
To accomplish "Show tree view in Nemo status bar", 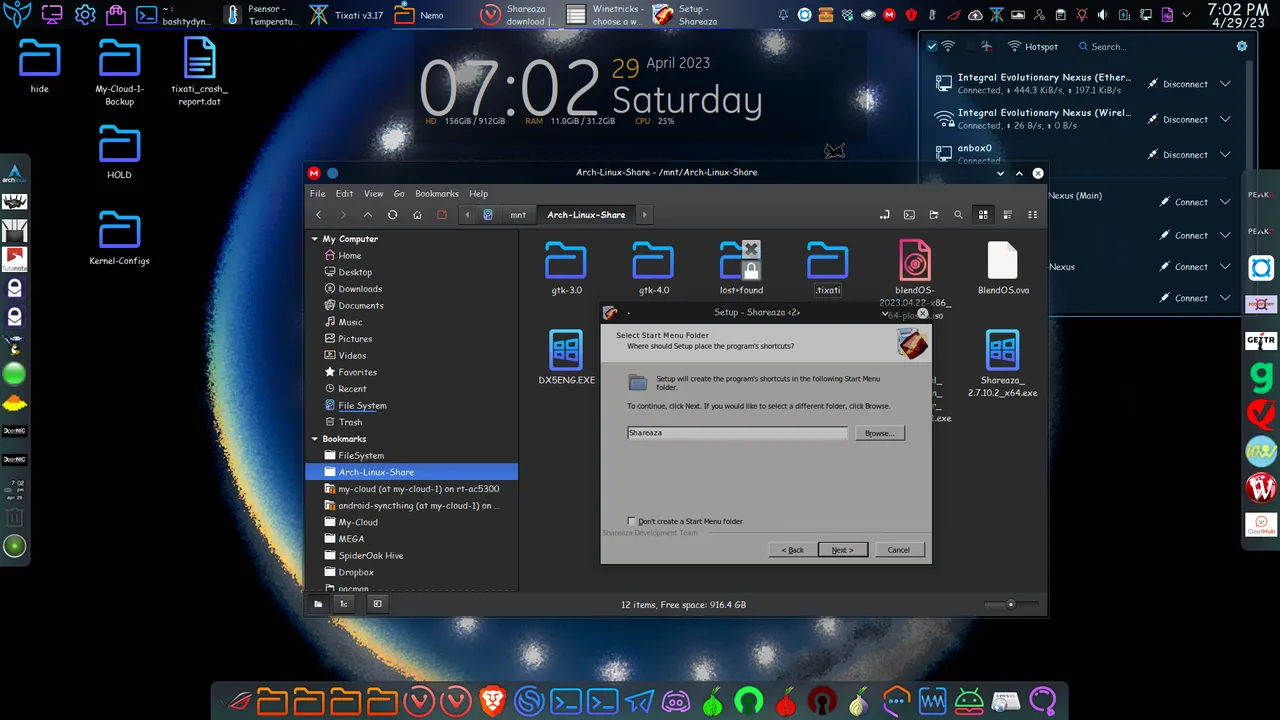I will pos(344,604).
